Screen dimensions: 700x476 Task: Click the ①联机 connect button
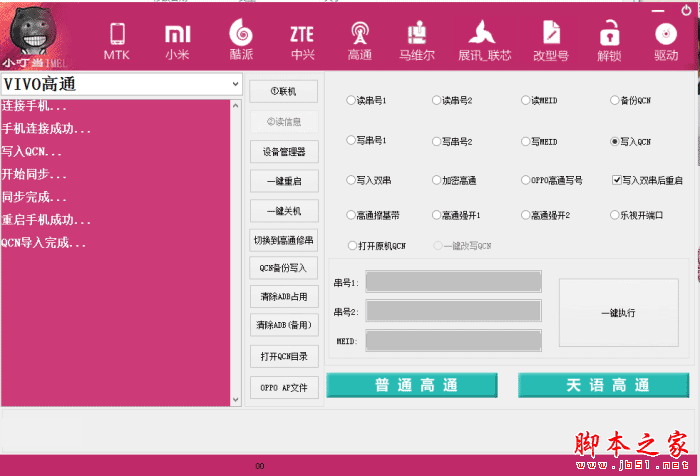tap(283, 92)
